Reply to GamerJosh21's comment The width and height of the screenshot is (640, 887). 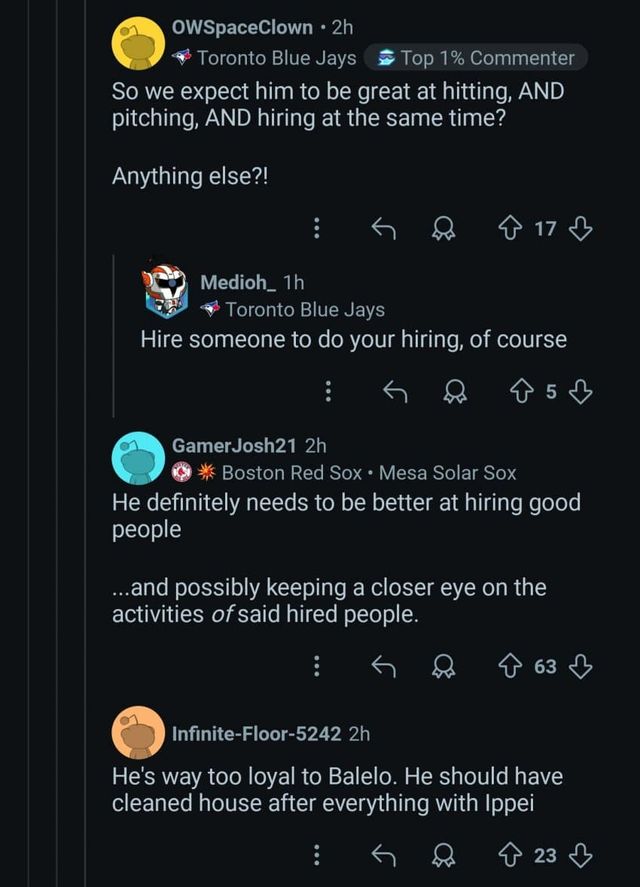click(x=384, y=665)
